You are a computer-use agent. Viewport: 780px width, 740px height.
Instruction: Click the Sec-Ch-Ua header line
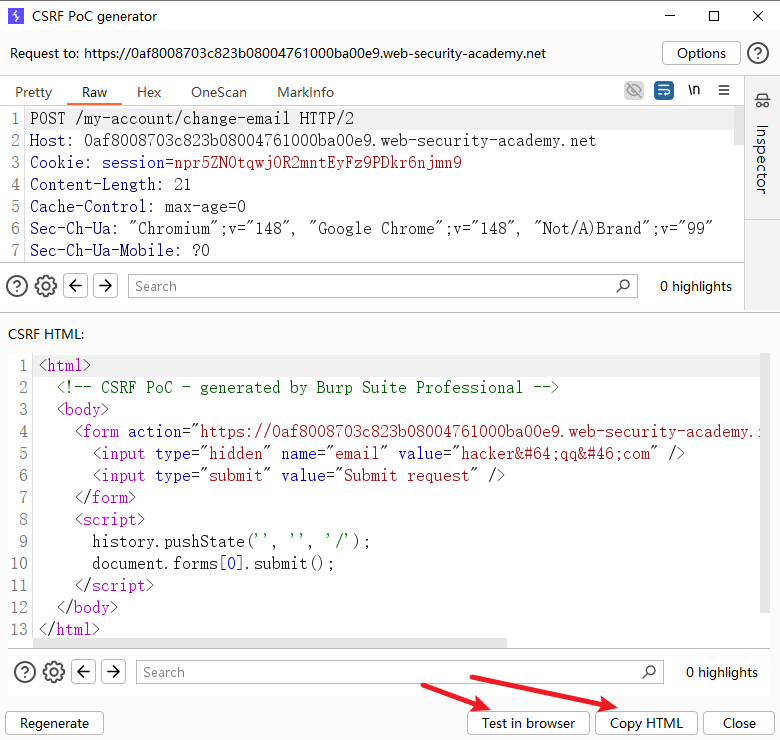point(371,228)
